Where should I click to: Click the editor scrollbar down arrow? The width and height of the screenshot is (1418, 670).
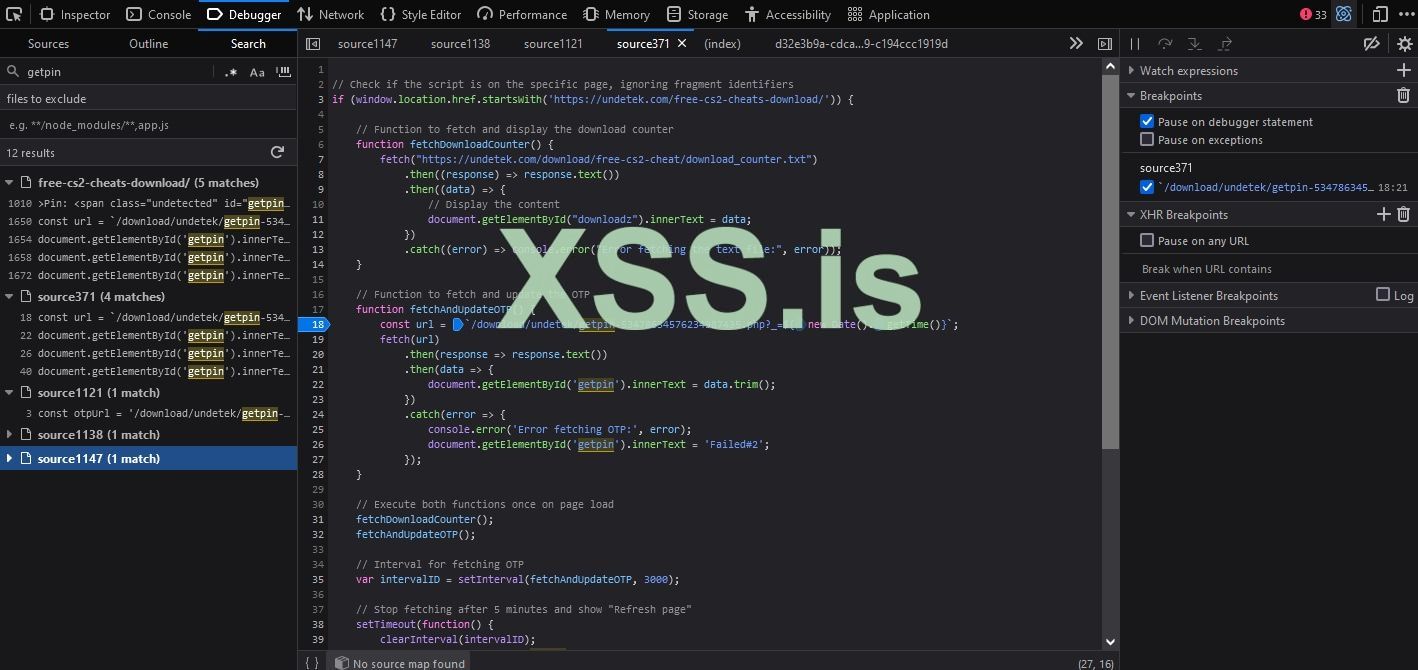pos(1110,642)
